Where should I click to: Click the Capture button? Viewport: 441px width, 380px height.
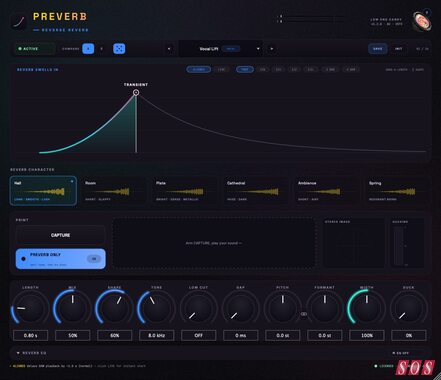click(x=61, y=235)
